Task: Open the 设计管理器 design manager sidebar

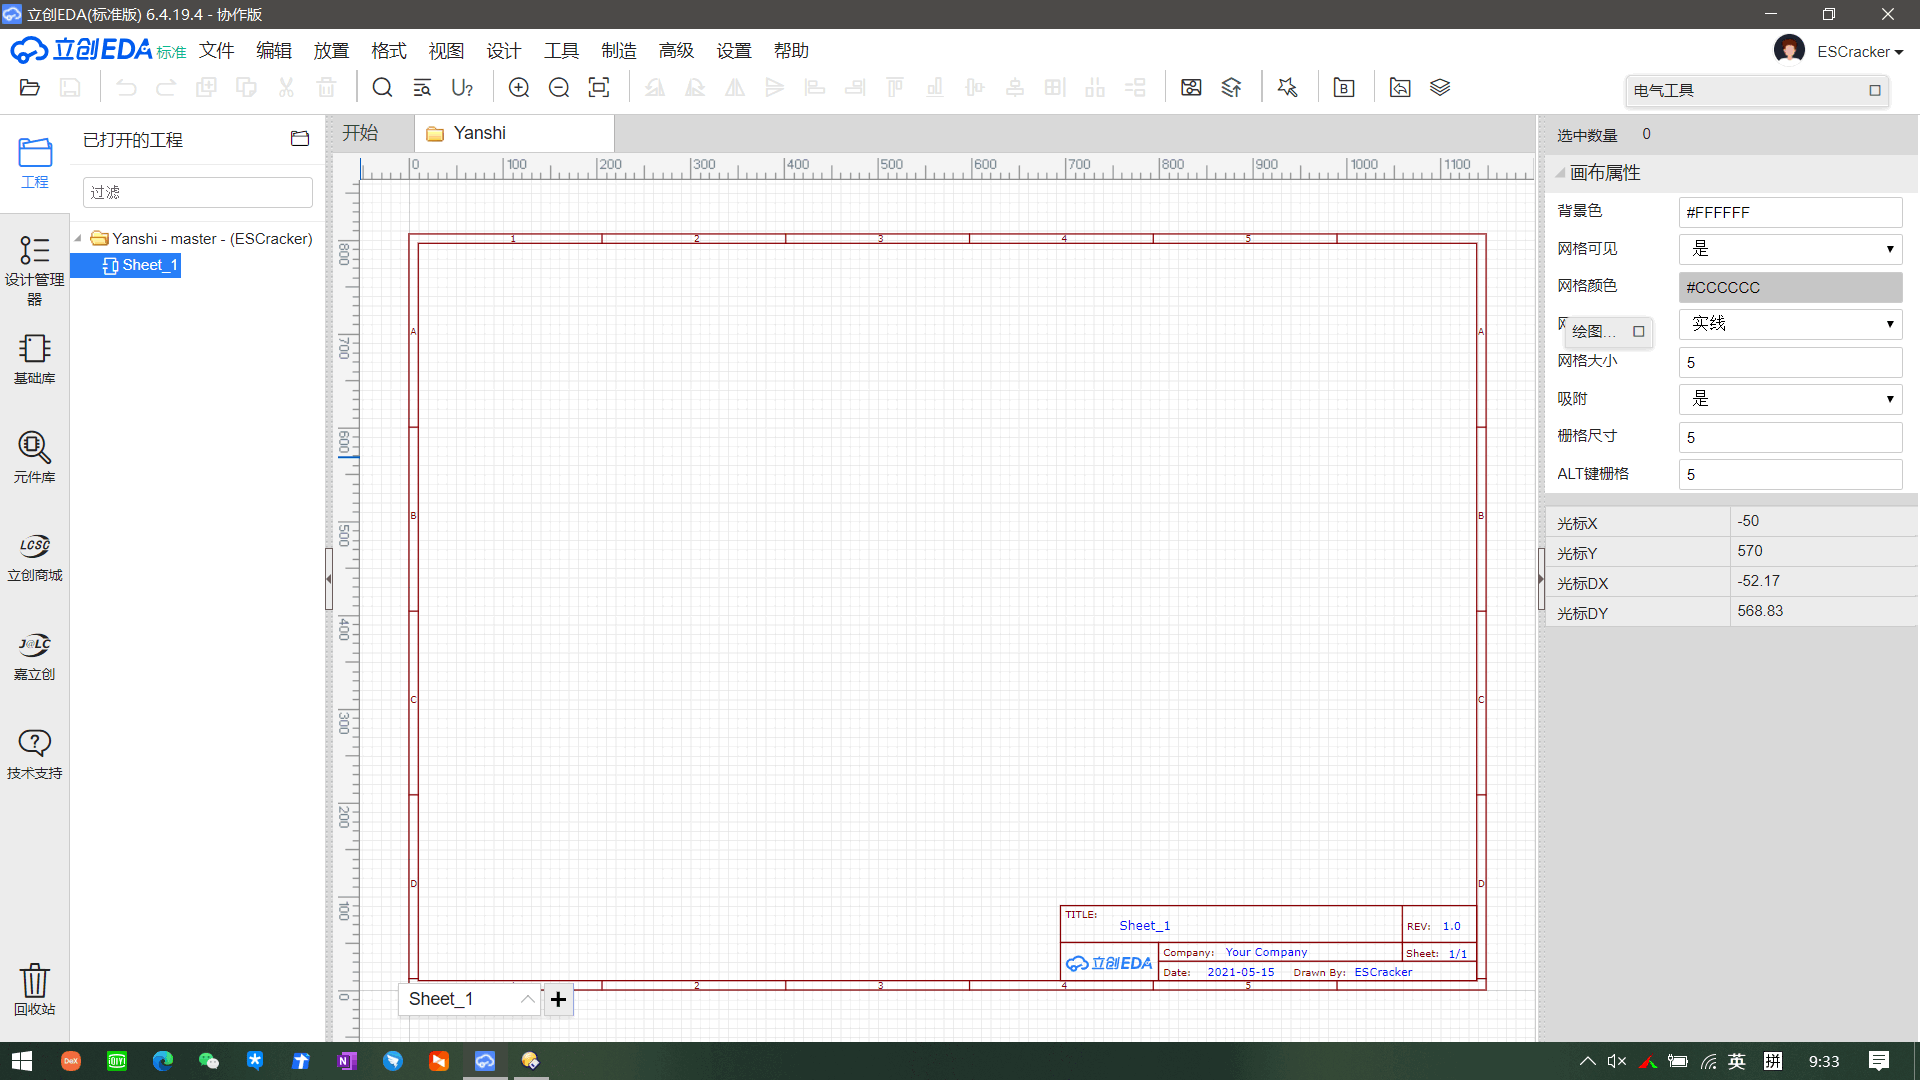Action: pyautogui.click(x=35, y=270)
